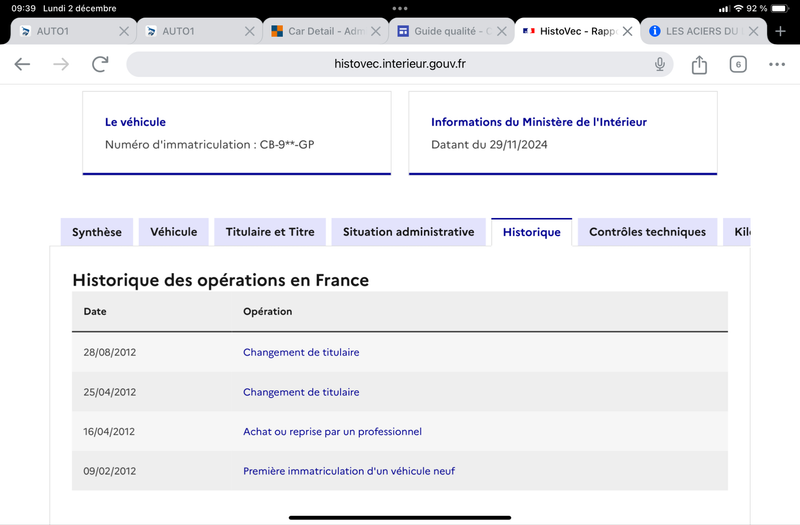Click the date 25/04/2012

[110, 392]
